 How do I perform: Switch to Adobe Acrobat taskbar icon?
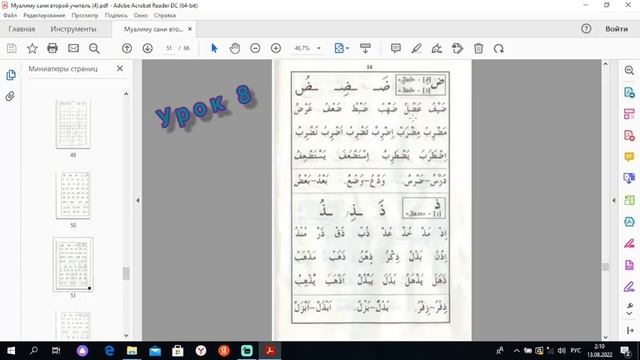tap(269, 351)
